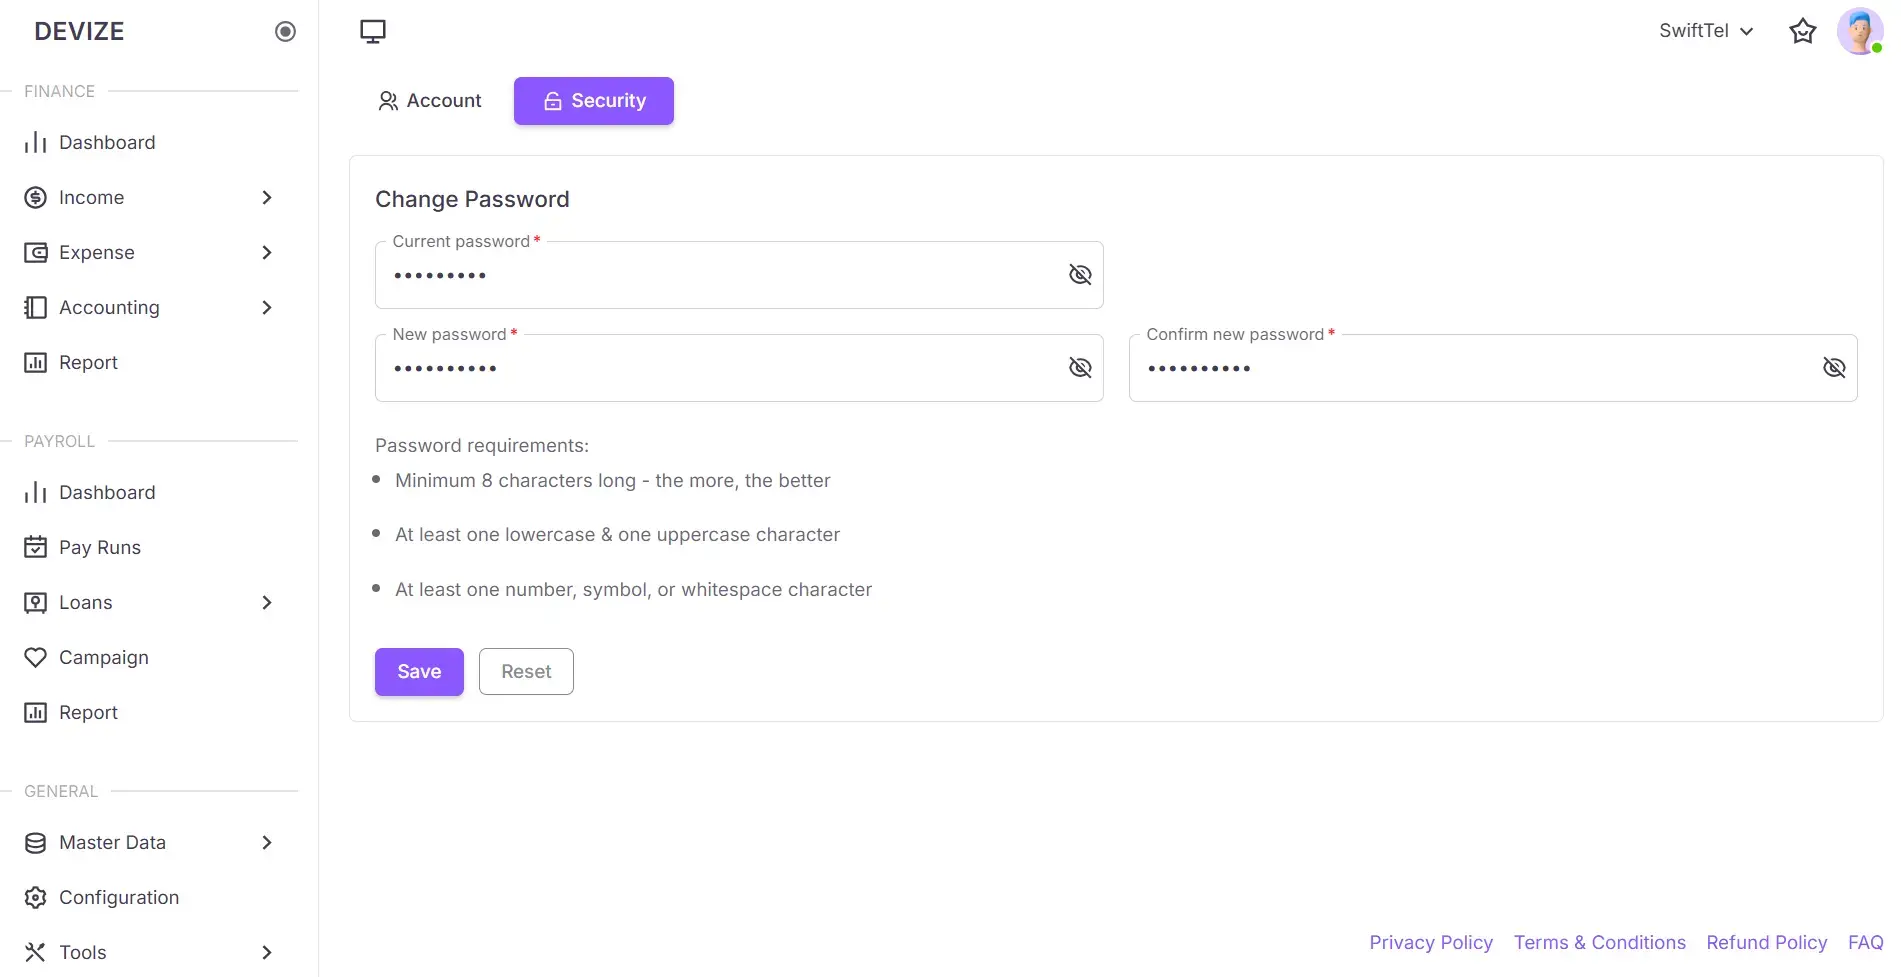Click the Accounting book icon
The height and width of the screenshot is (977, 1901).
pyautogui.click(x=35, y=307)
